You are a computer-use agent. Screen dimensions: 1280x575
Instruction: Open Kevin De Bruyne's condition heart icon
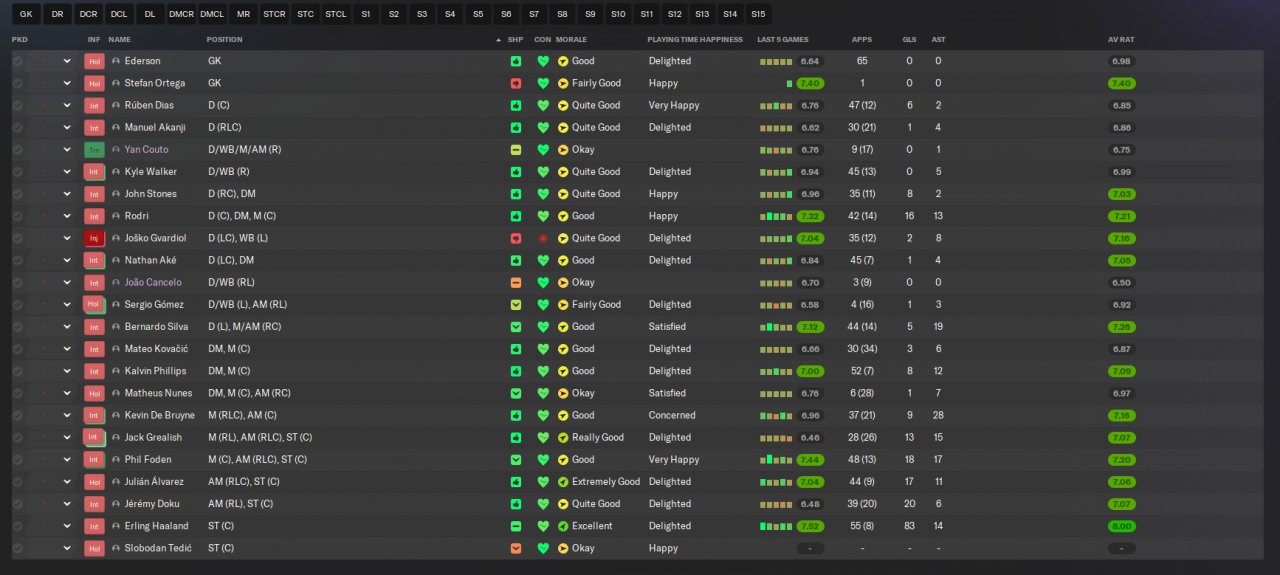point(543,415)
